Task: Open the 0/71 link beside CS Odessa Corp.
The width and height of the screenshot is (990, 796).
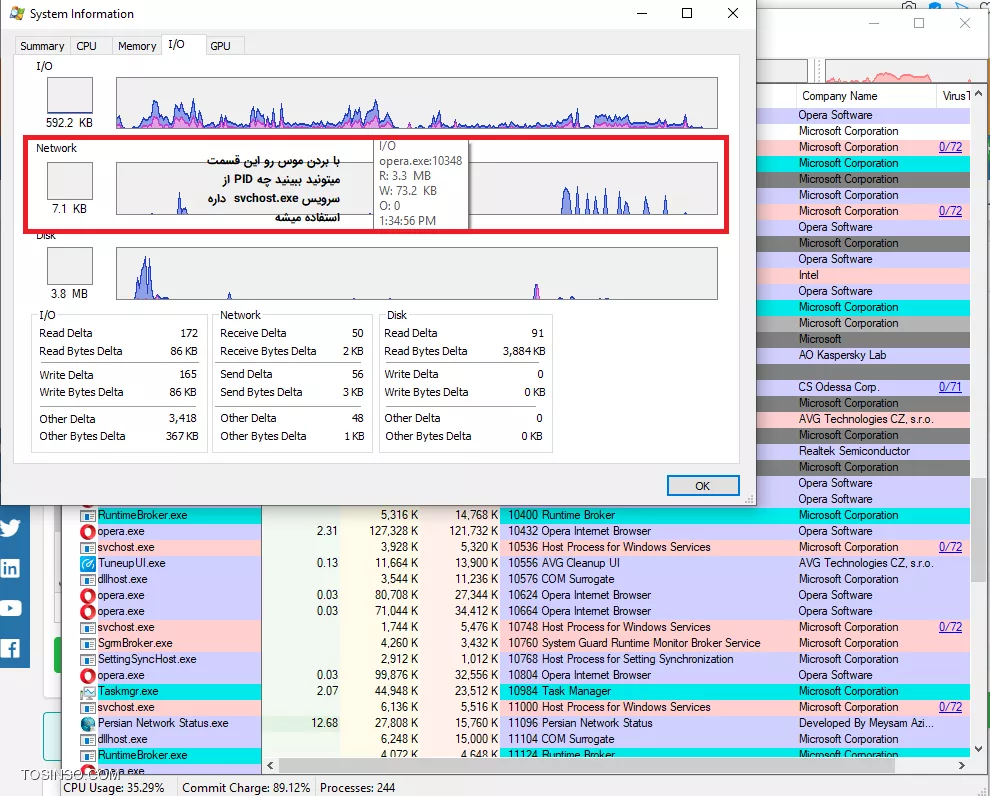Action: click(x=950, y=387)
